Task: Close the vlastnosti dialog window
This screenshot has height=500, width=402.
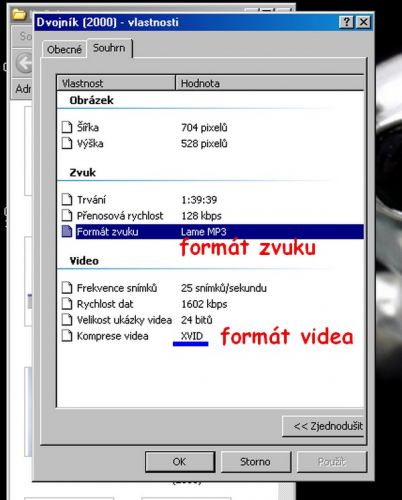Action: 363,22
